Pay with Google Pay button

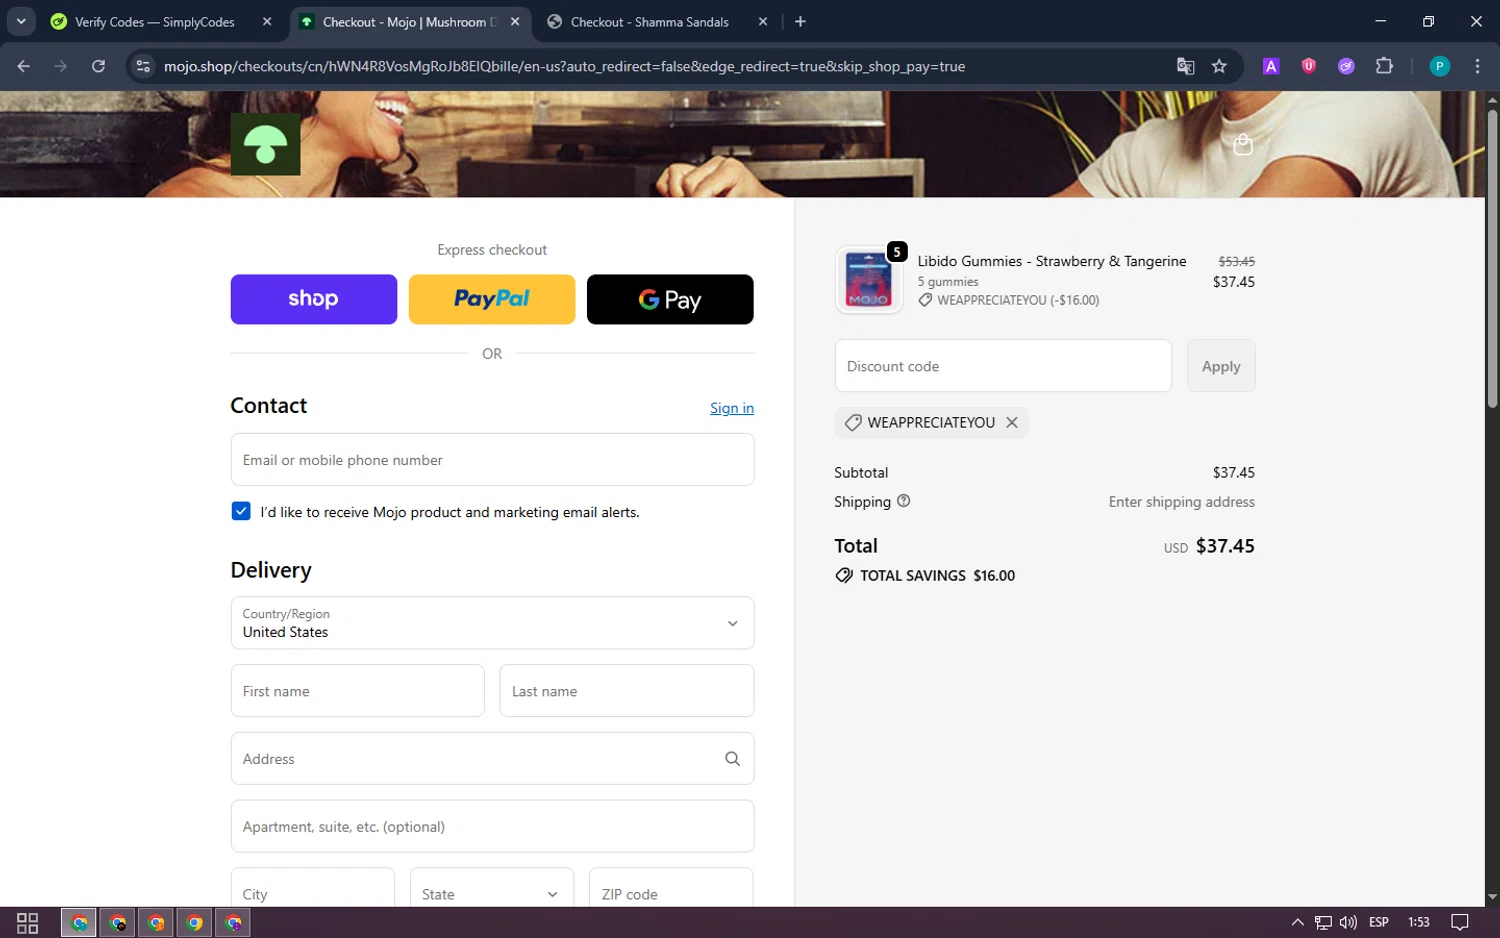click(x=670, y=299)
